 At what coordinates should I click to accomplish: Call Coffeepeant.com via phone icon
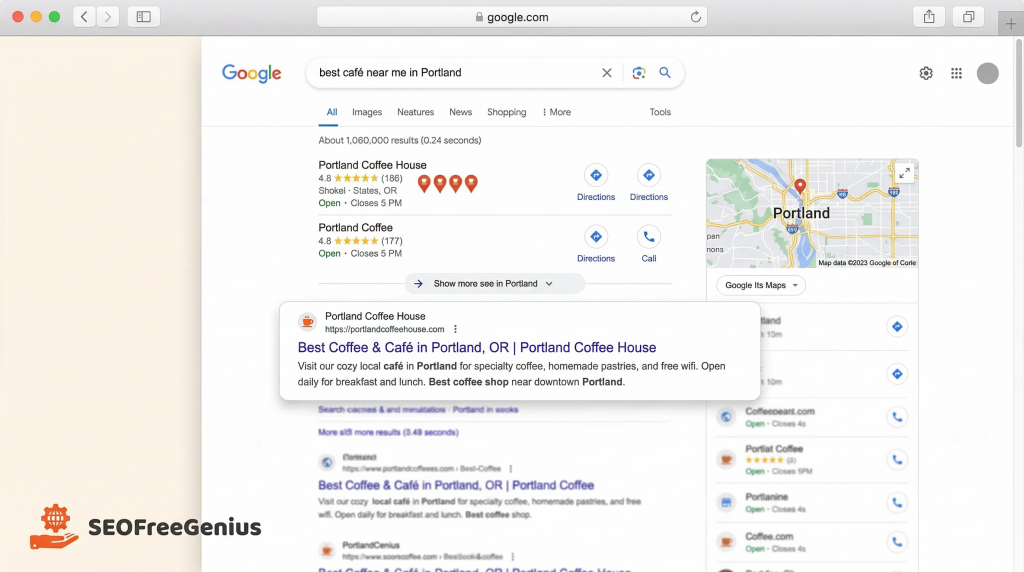coord(897,417)
